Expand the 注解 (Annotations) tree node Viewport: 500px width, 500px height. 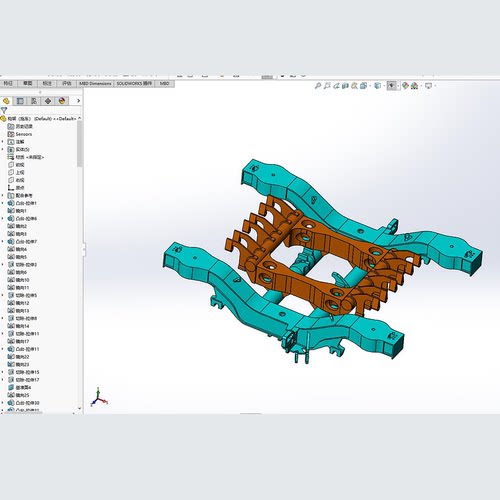pyautogui.click(x=3, y=142)
